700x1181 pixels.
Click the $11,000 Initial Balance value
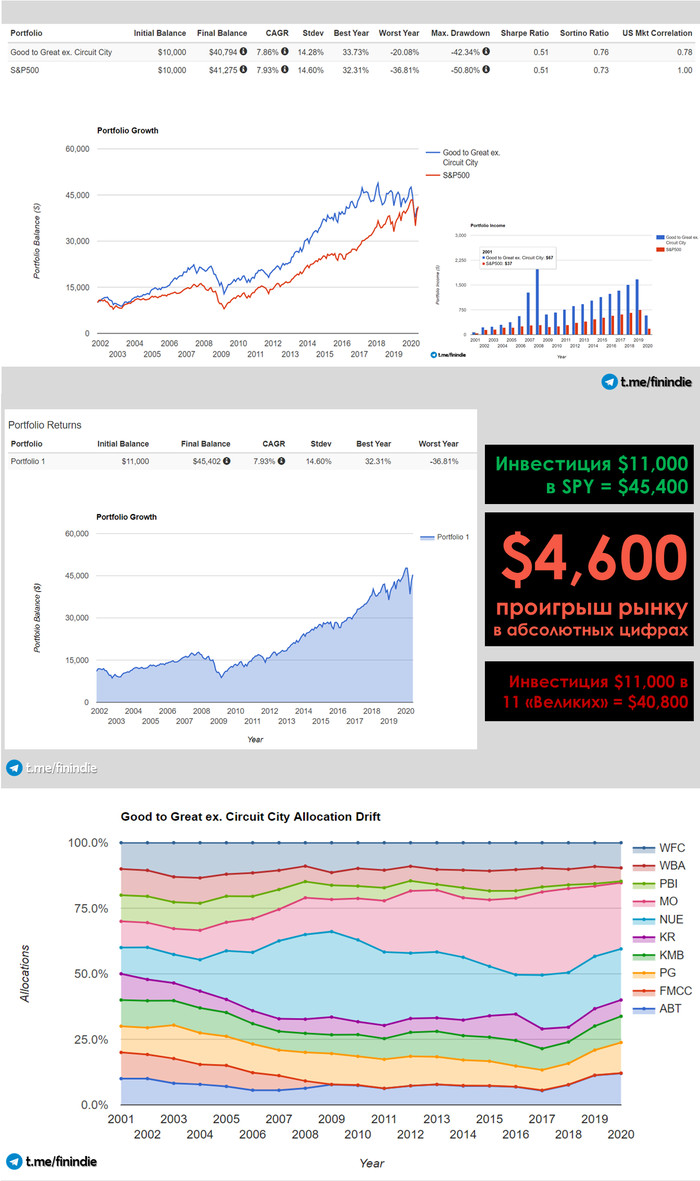(x=135, y=461)
